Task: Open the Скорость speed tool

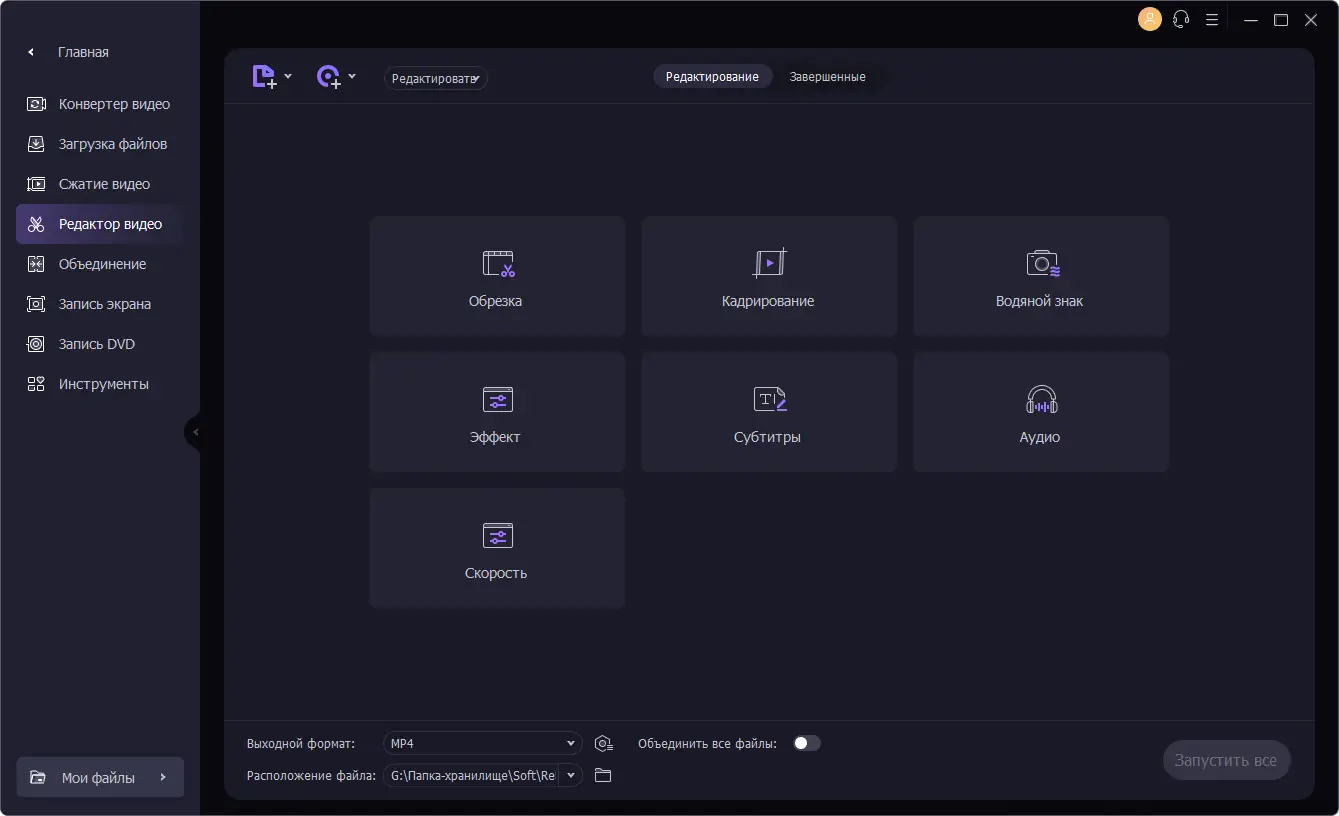Action: pyautogui.click(x=497, y=548)
